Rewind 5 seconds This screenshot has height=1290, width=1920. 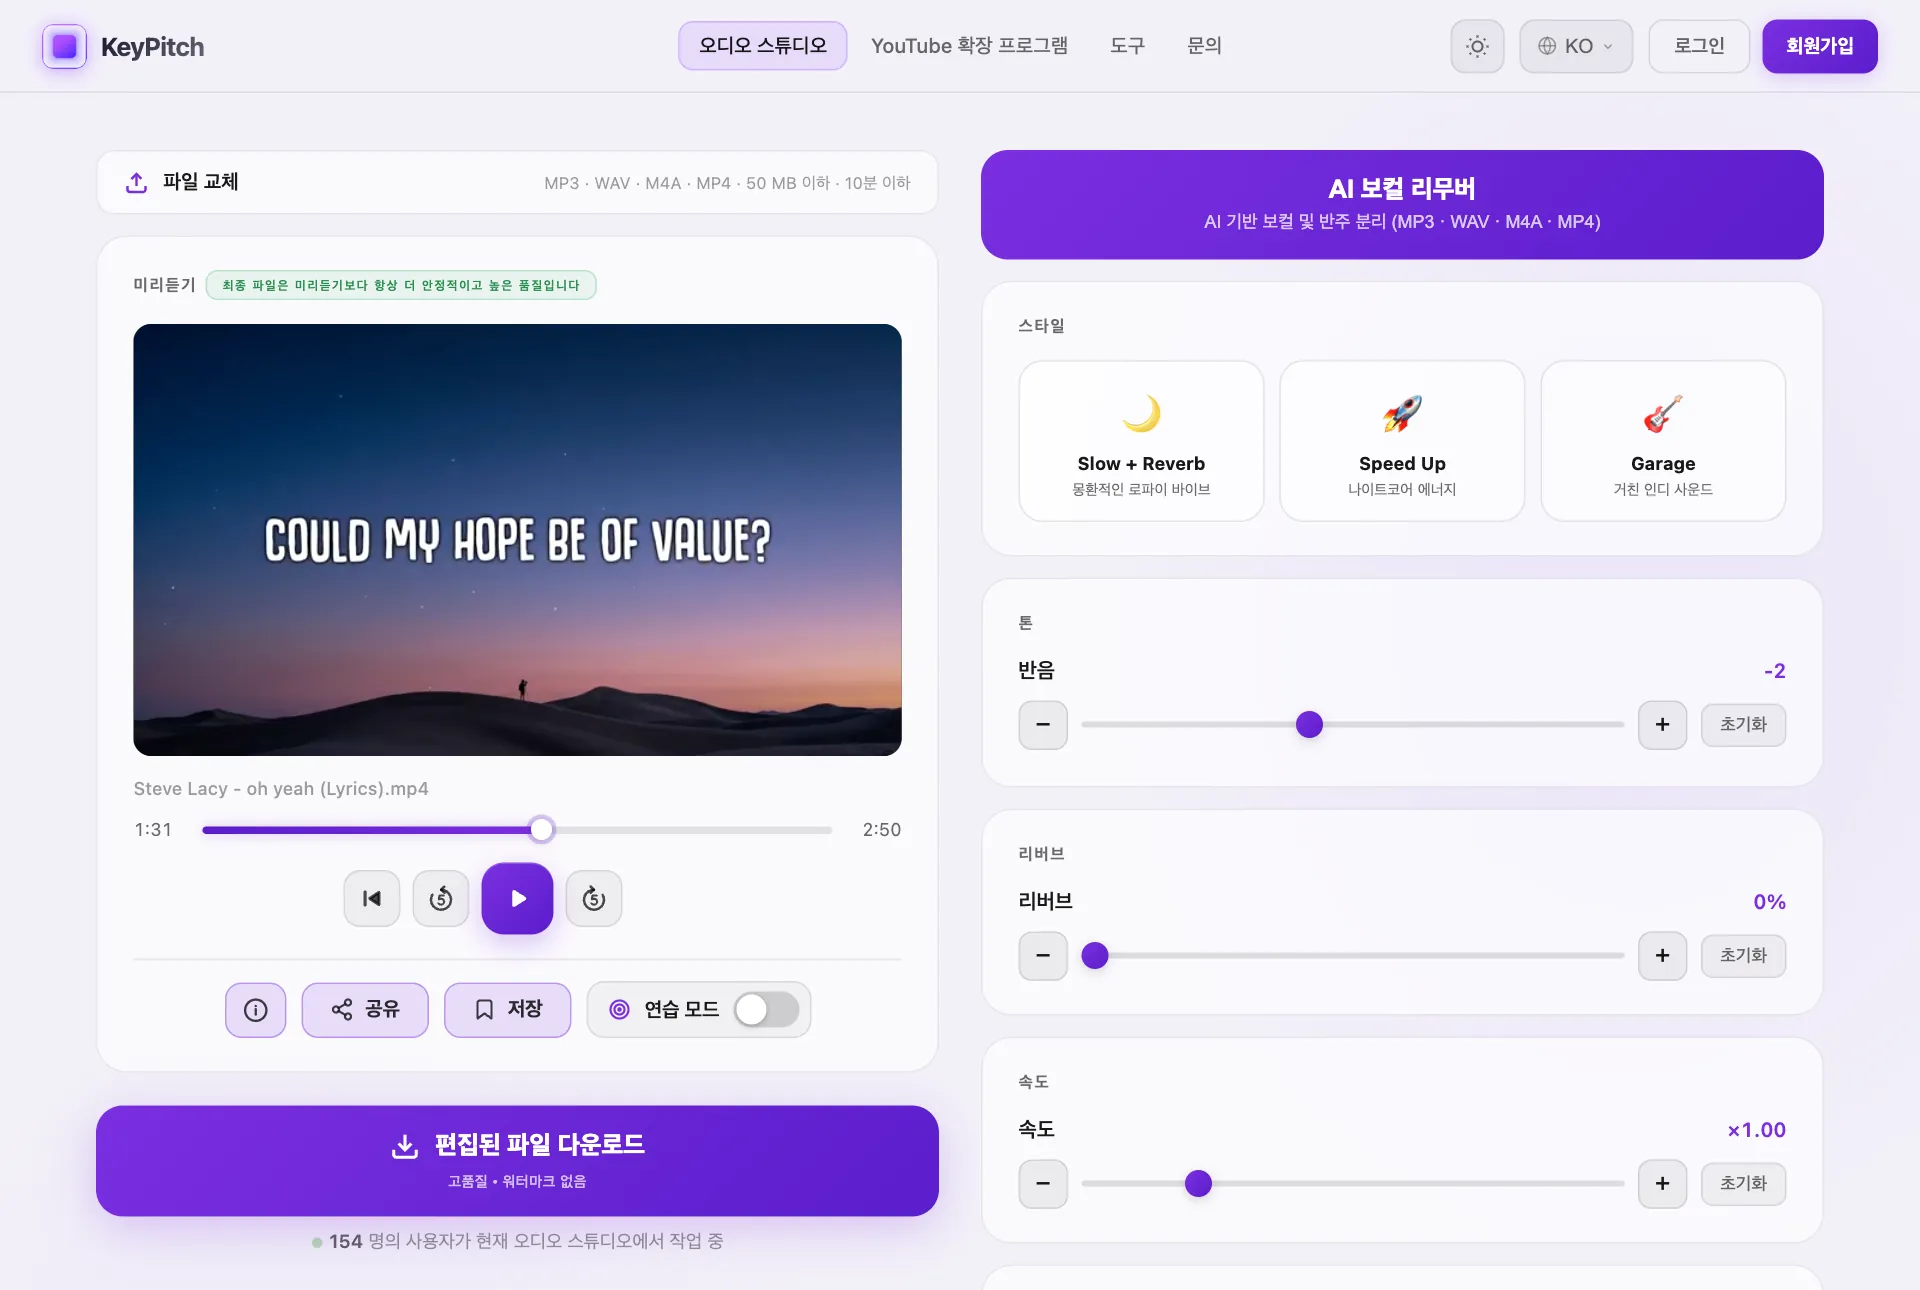441,899
